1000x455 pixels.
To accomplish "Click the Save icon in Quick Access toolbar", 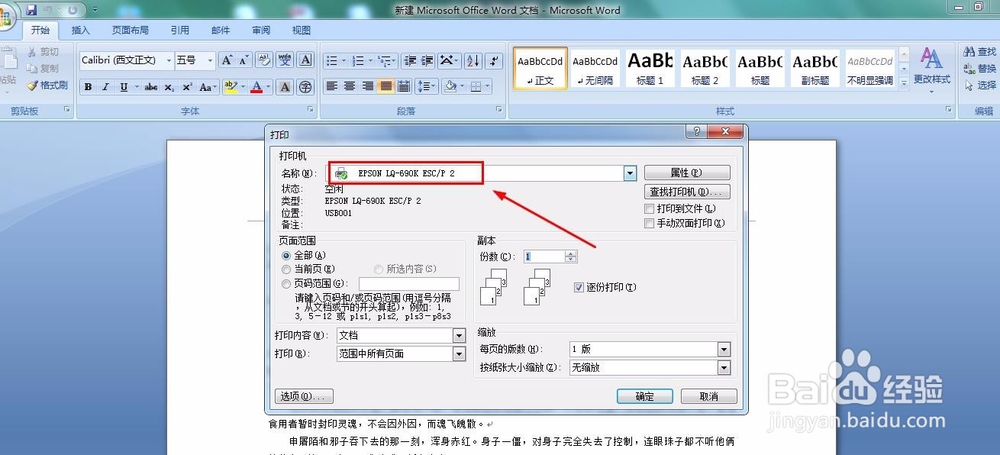I will pos(31,10).
